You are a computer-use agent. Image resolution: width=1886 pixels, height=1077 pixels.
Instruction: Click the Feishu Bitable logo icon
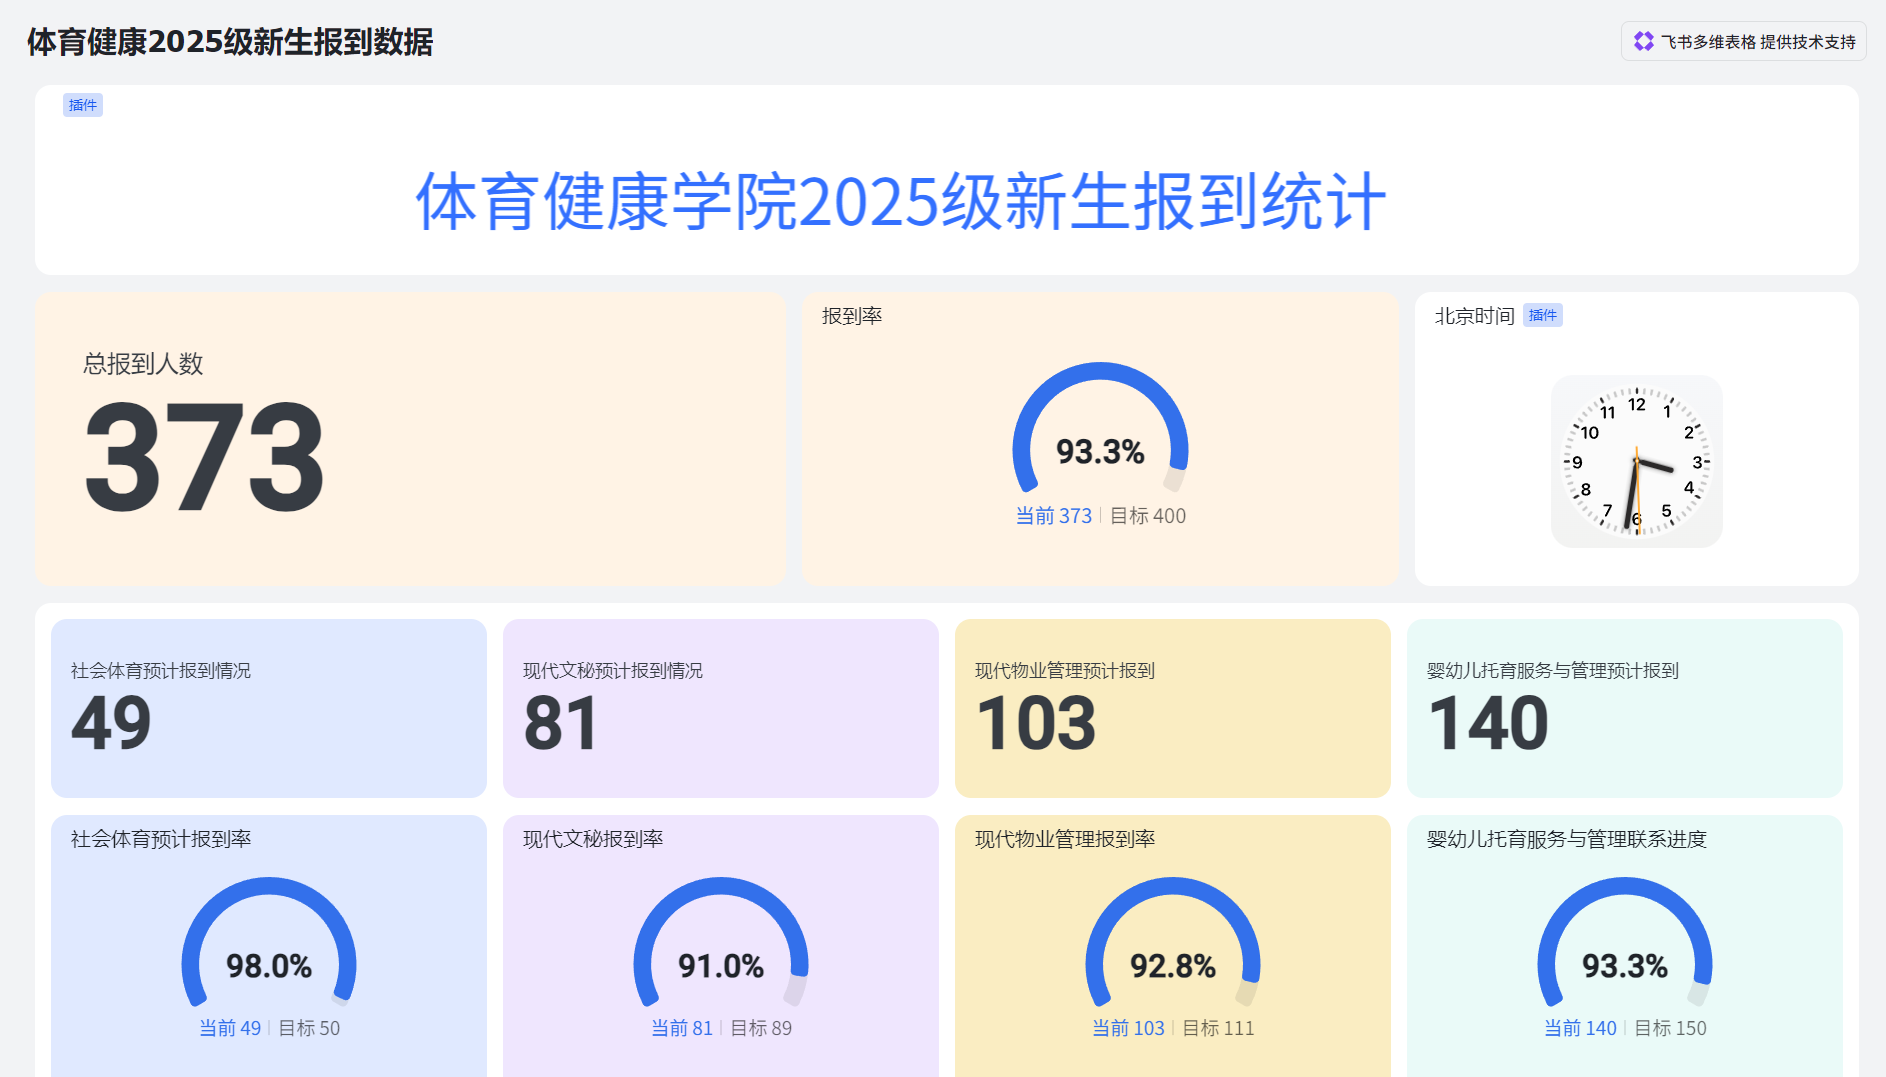(x=1643, y=41)
